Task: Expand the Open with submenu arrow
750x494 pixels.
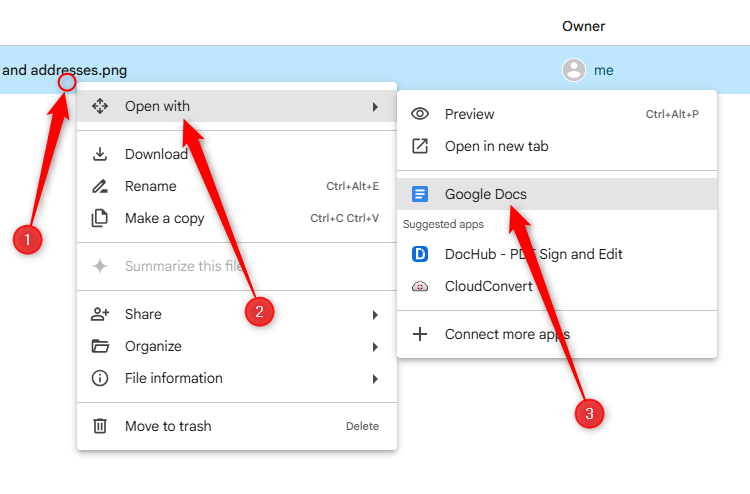Action: [x=375, y=106]
